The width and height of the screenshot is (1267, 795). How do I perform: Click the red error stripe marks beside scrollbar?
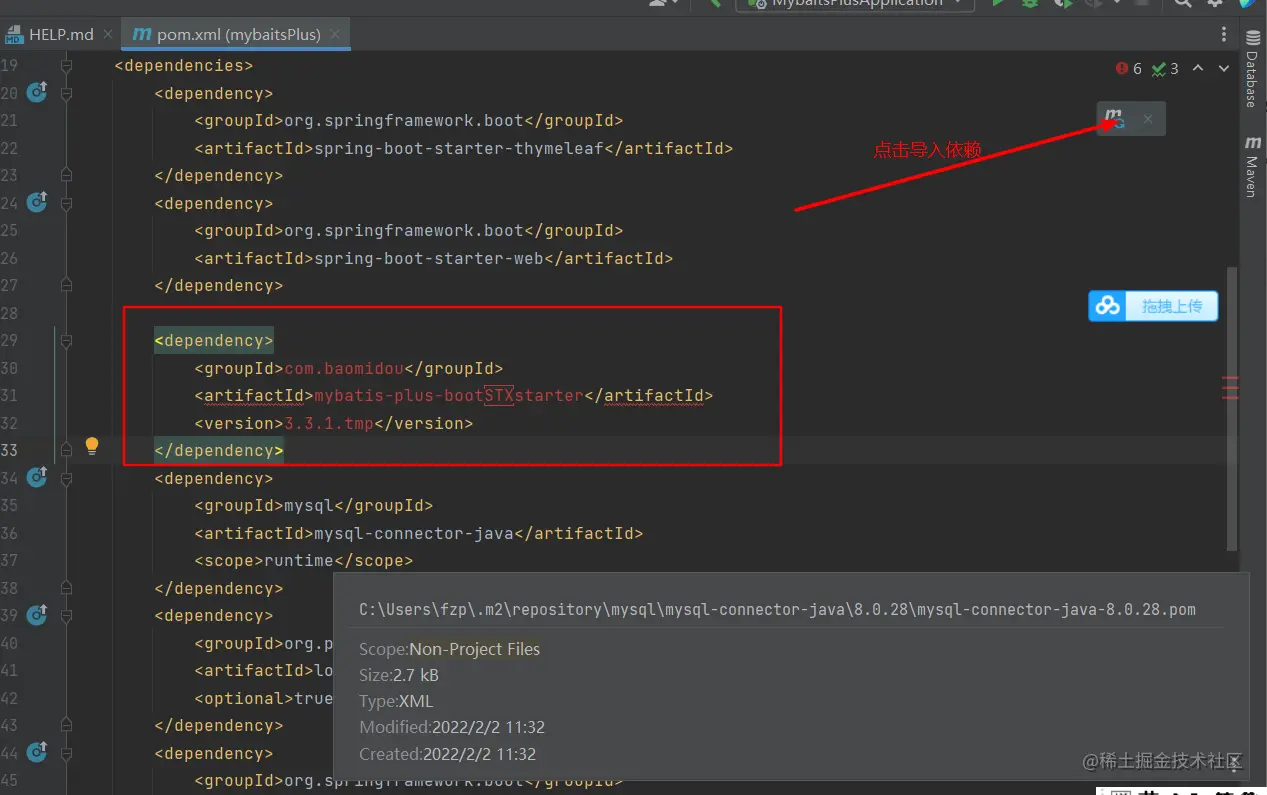click(1231, 388)
